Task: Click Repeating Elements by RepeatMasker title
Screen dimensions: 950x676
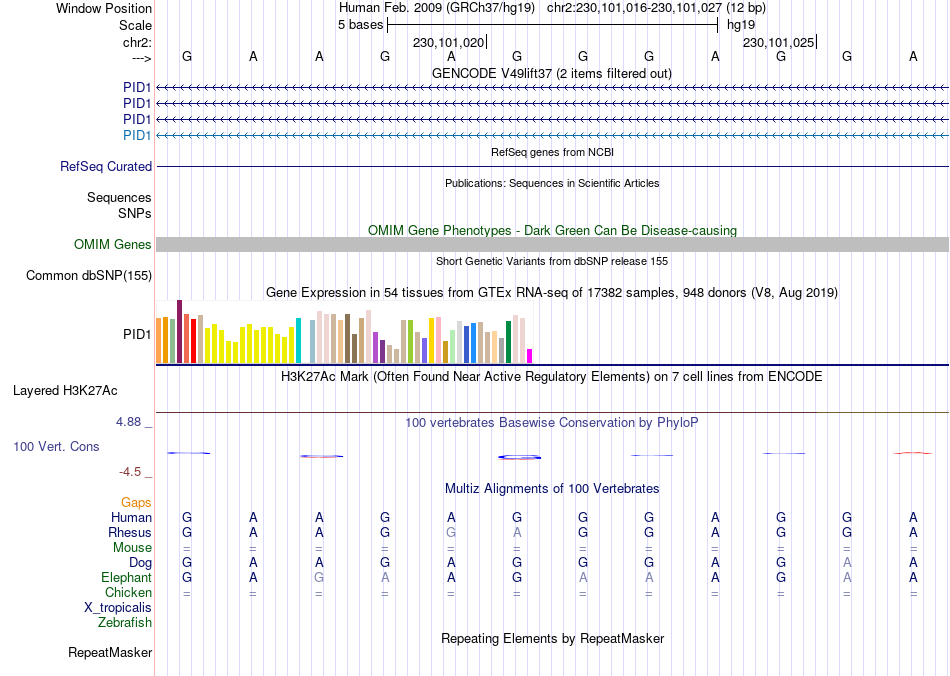Action: point(552,638)
